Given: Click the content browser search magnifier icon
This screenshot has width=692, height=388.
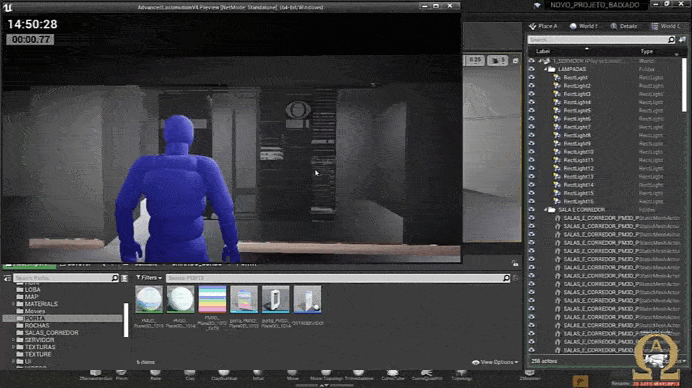Looking at the screenshot, I should pos(506,278).
